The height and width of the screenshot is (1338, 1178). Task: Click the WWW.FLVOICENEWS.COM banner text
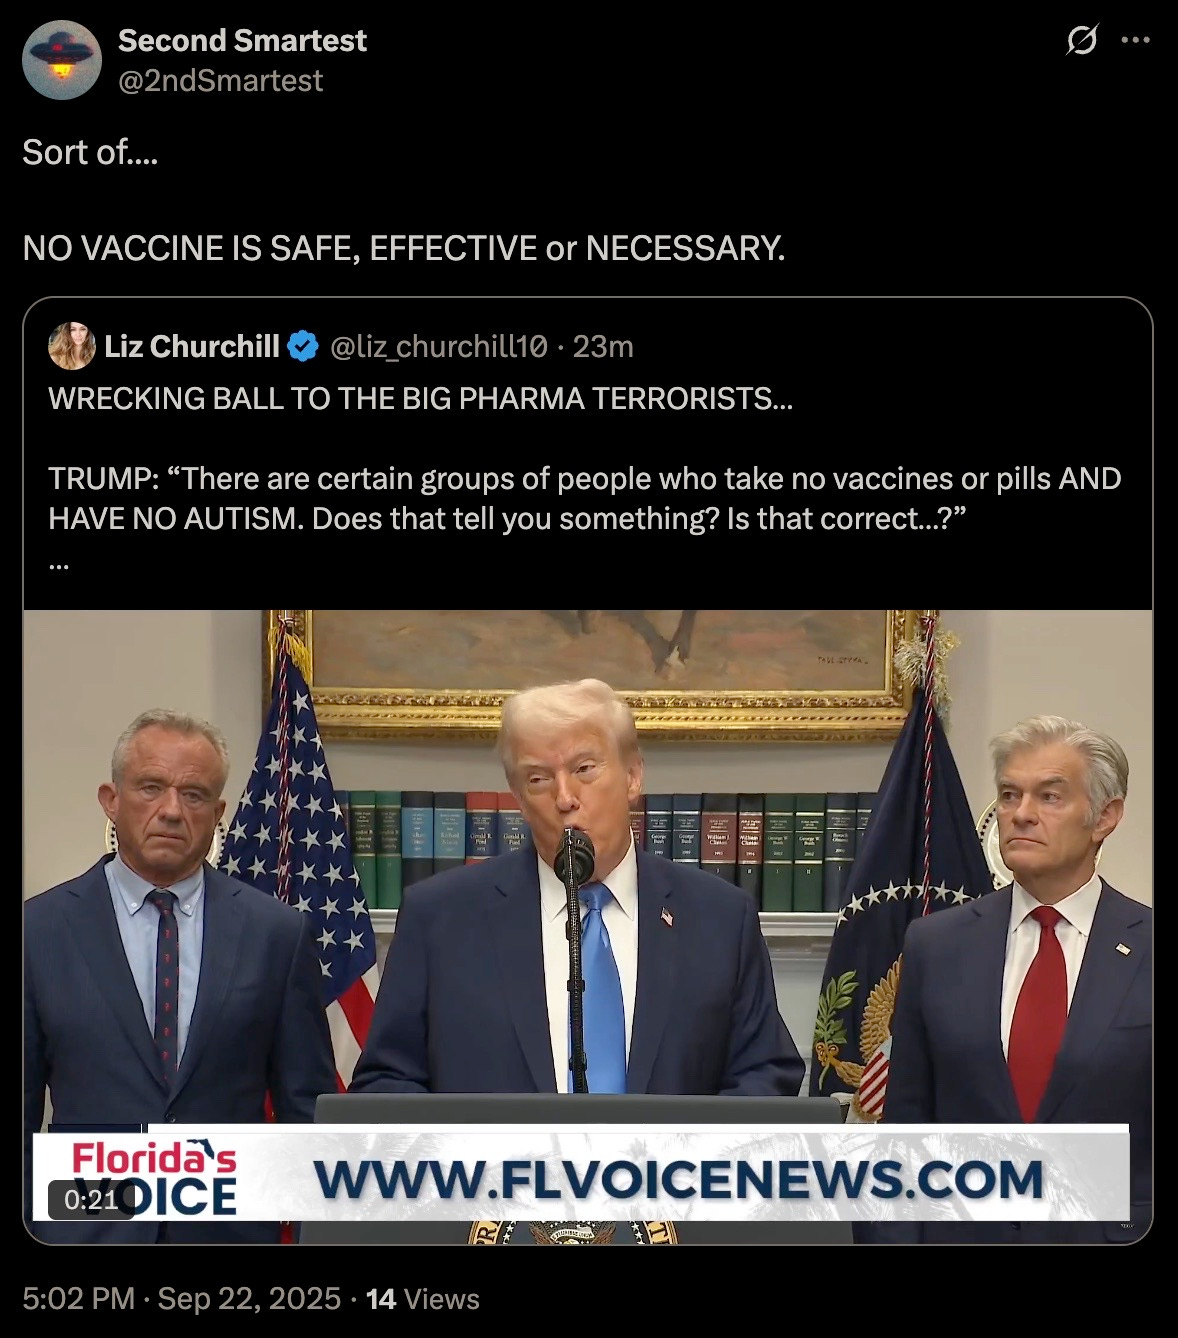click(679, 1179)
